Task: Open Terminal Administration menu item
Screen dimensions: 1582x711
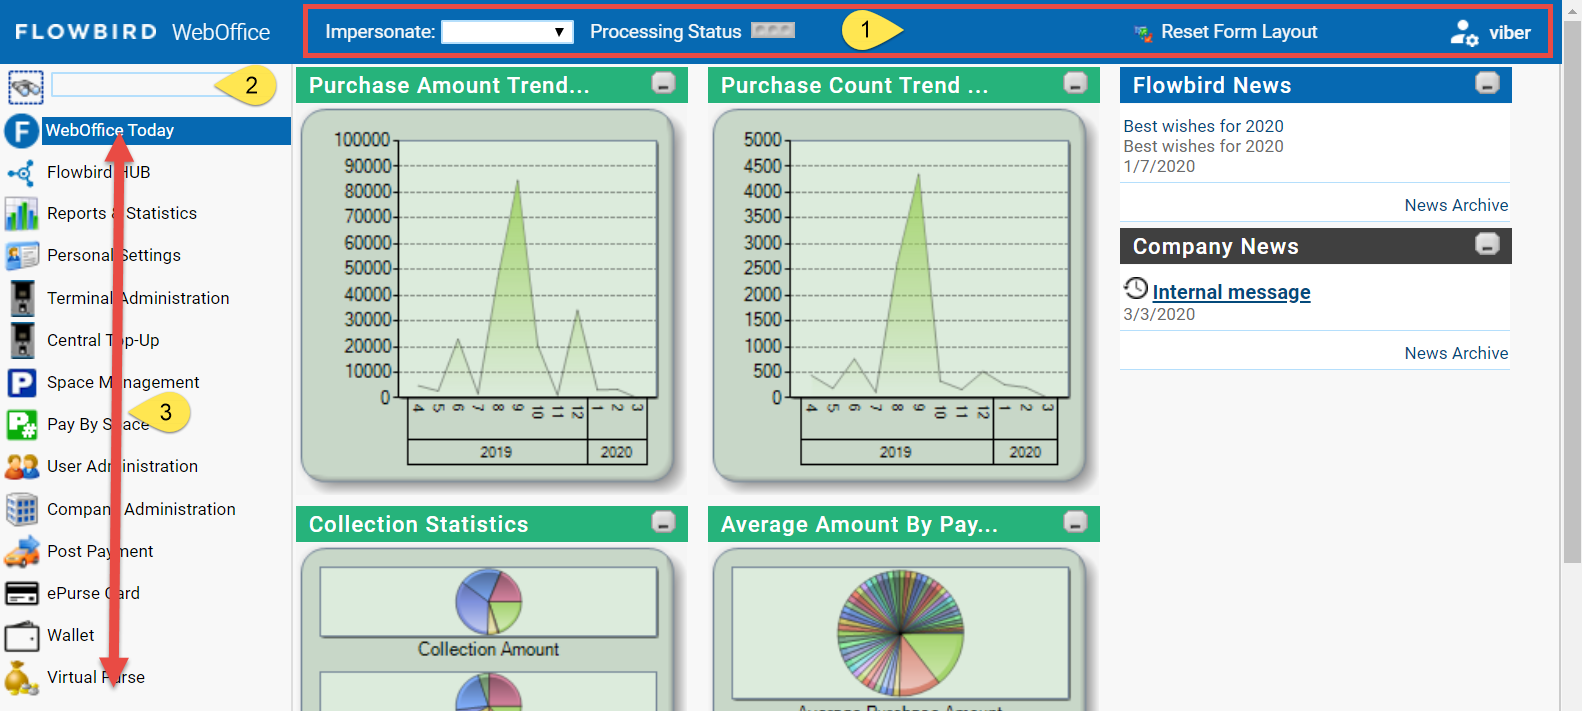Action: 138,298
